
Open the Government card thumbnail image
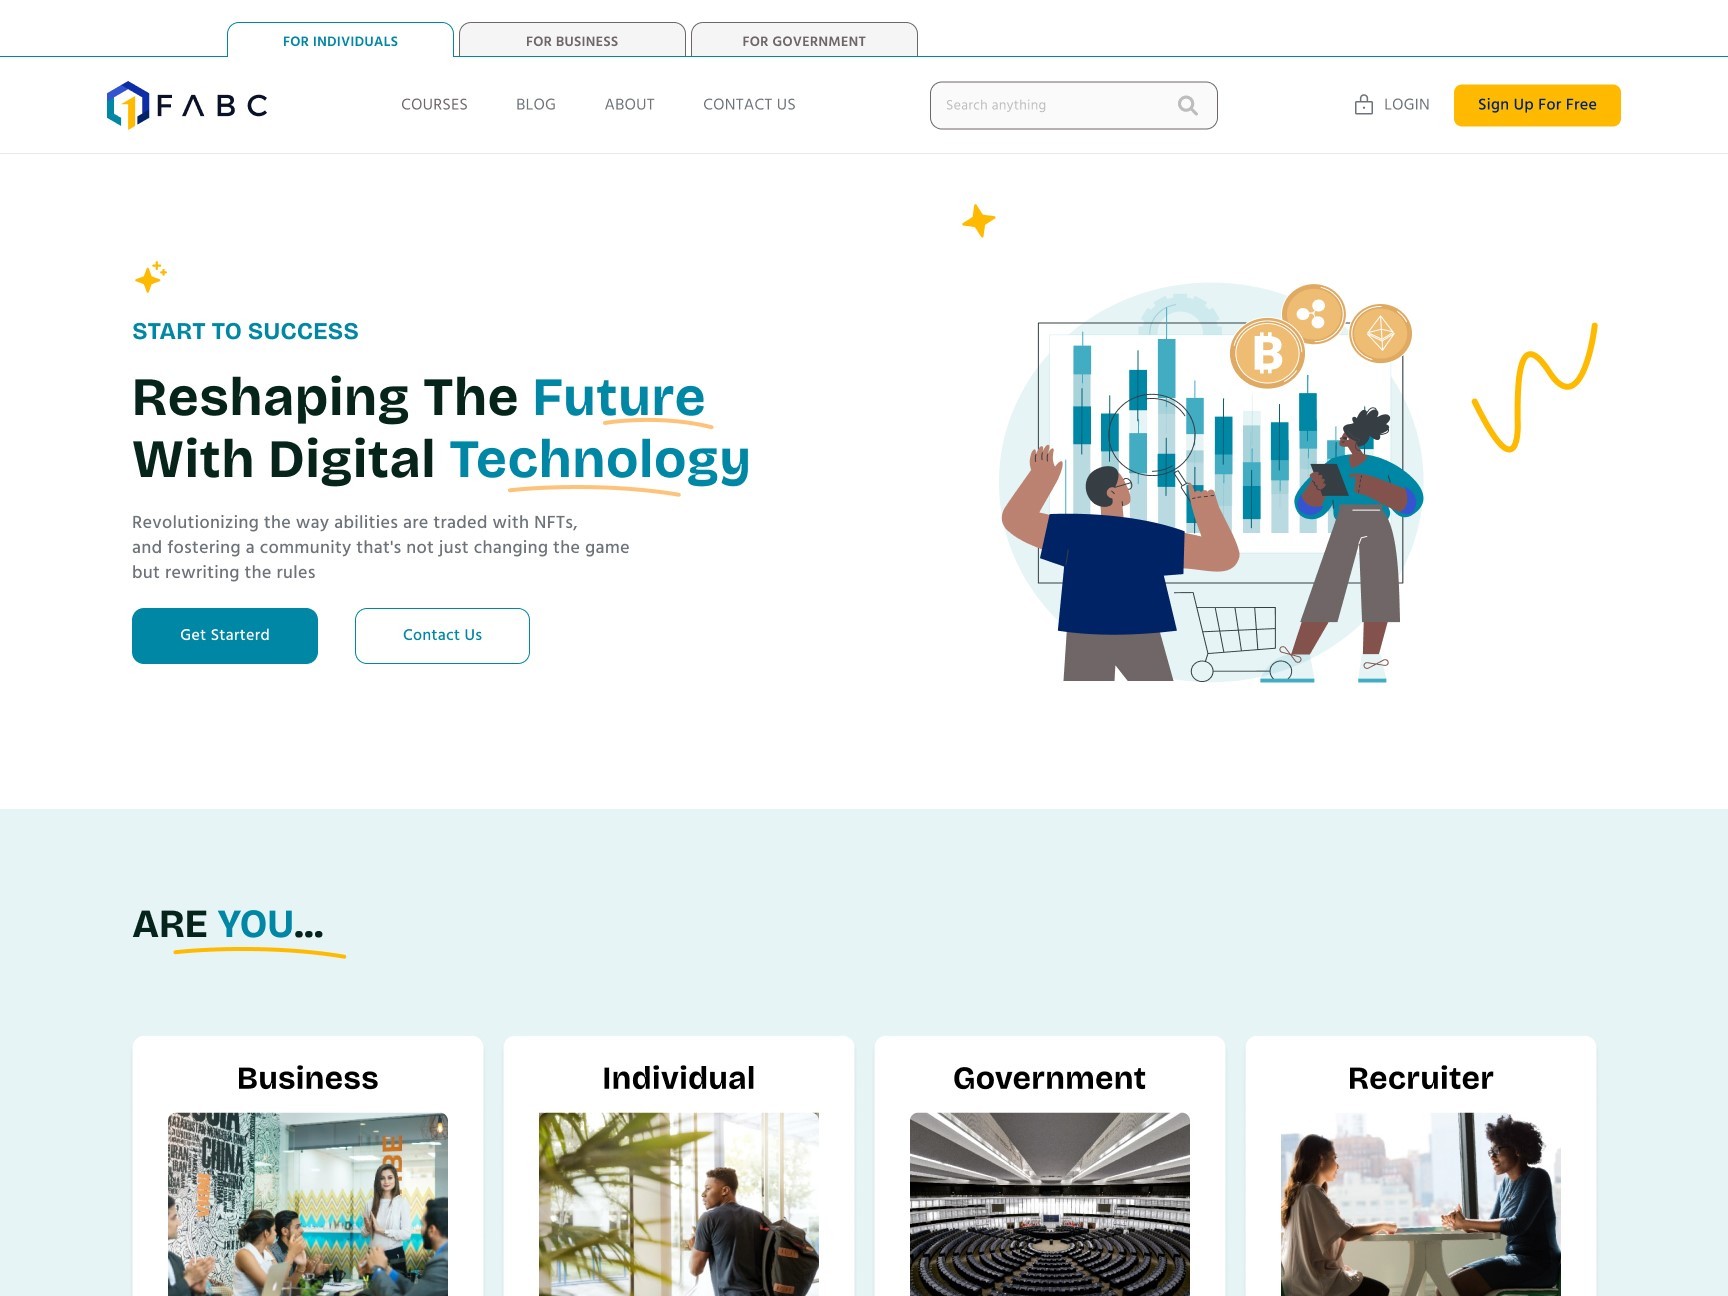pos(1050,1204)
